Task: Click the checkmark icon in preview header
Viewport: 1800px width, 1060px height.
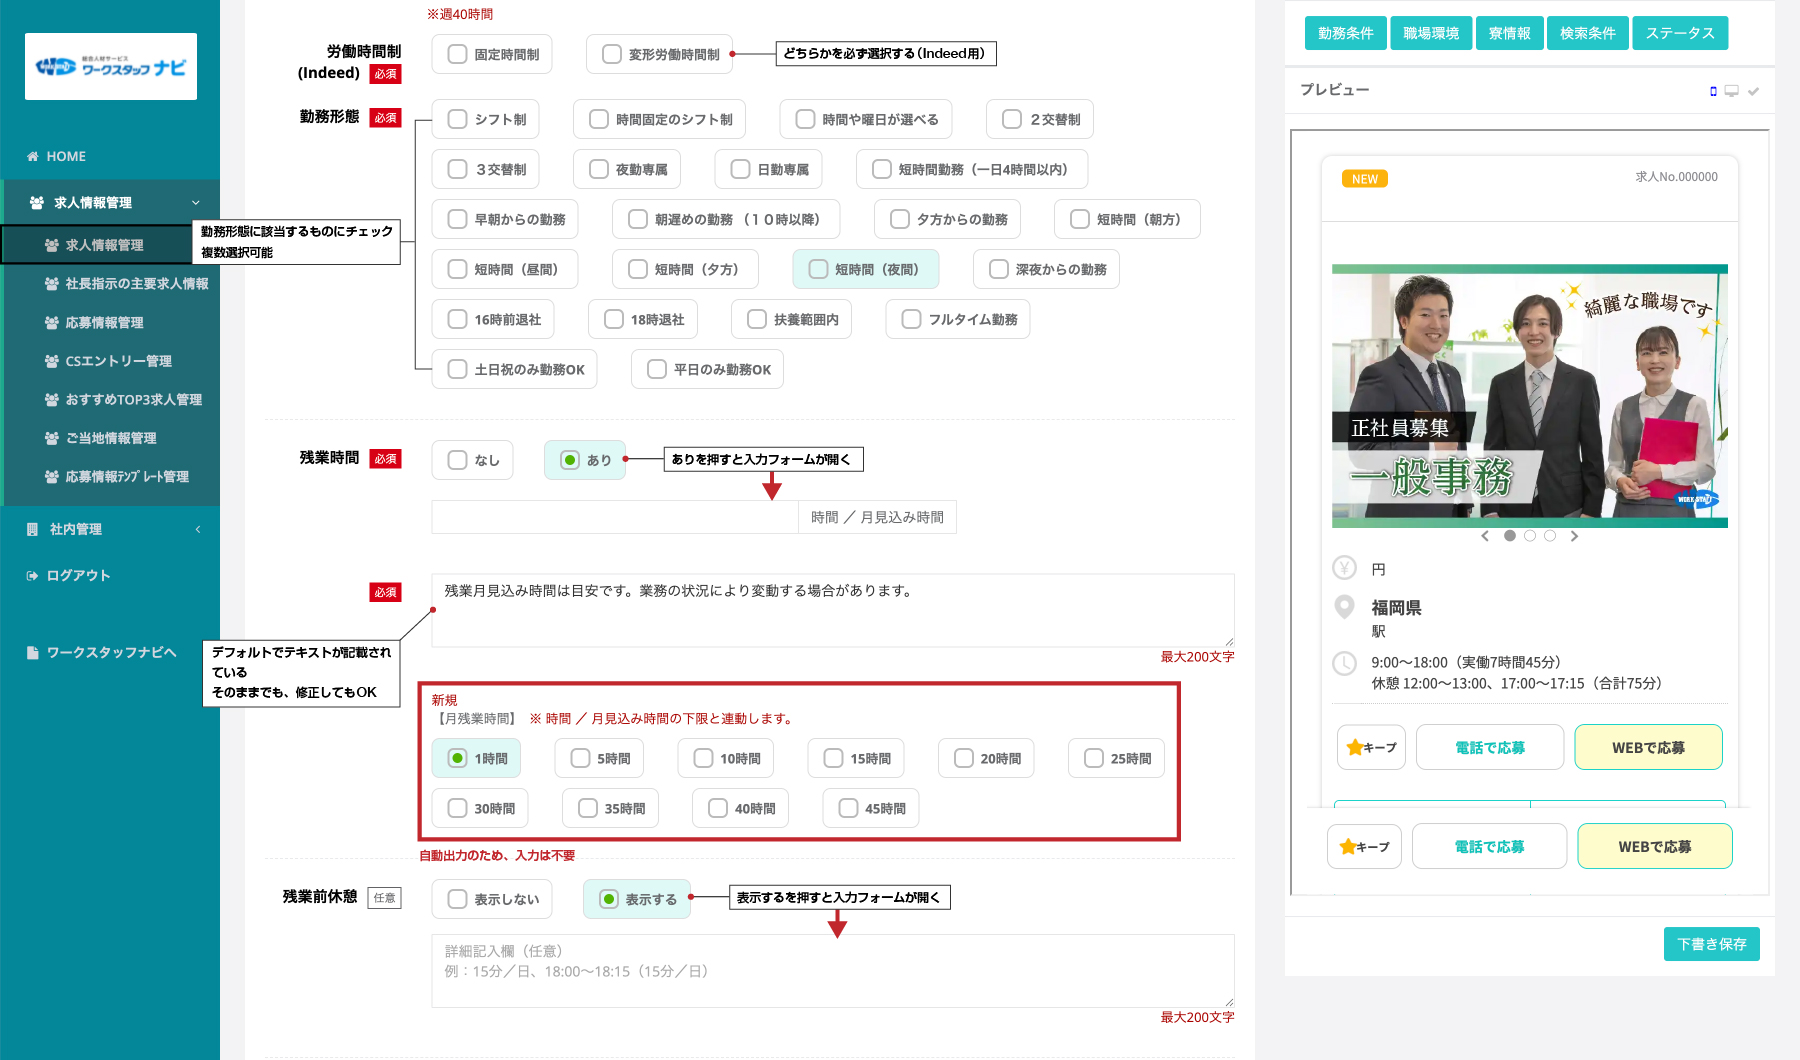Action: pyautogui.click(x=1753, y=91)
